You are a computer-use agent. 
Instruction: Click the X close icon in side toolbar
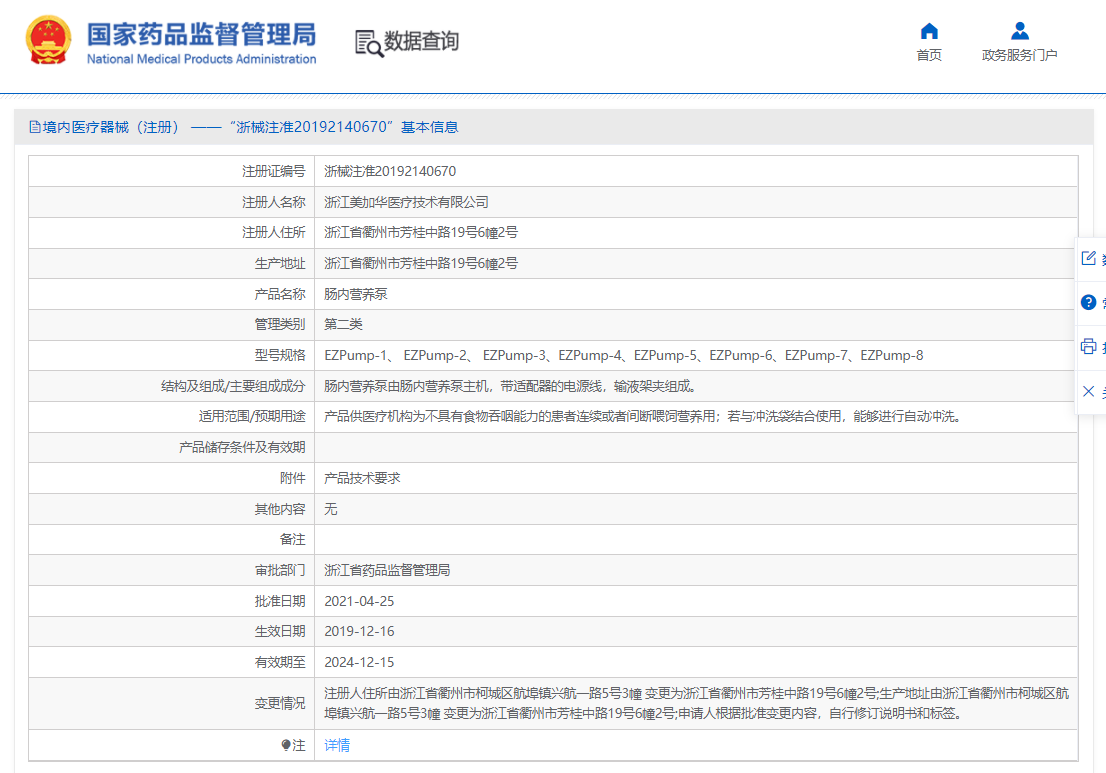[1088, 391]
